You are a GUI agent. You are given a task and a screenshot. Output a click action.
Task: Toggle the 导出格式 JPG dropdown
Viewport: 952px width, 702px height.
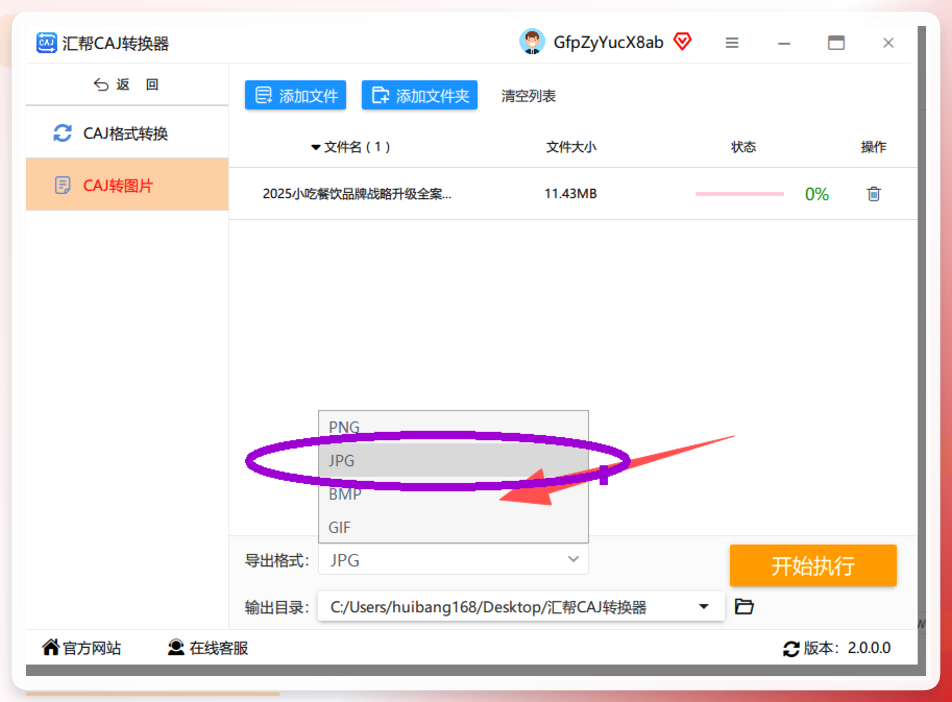453,560
